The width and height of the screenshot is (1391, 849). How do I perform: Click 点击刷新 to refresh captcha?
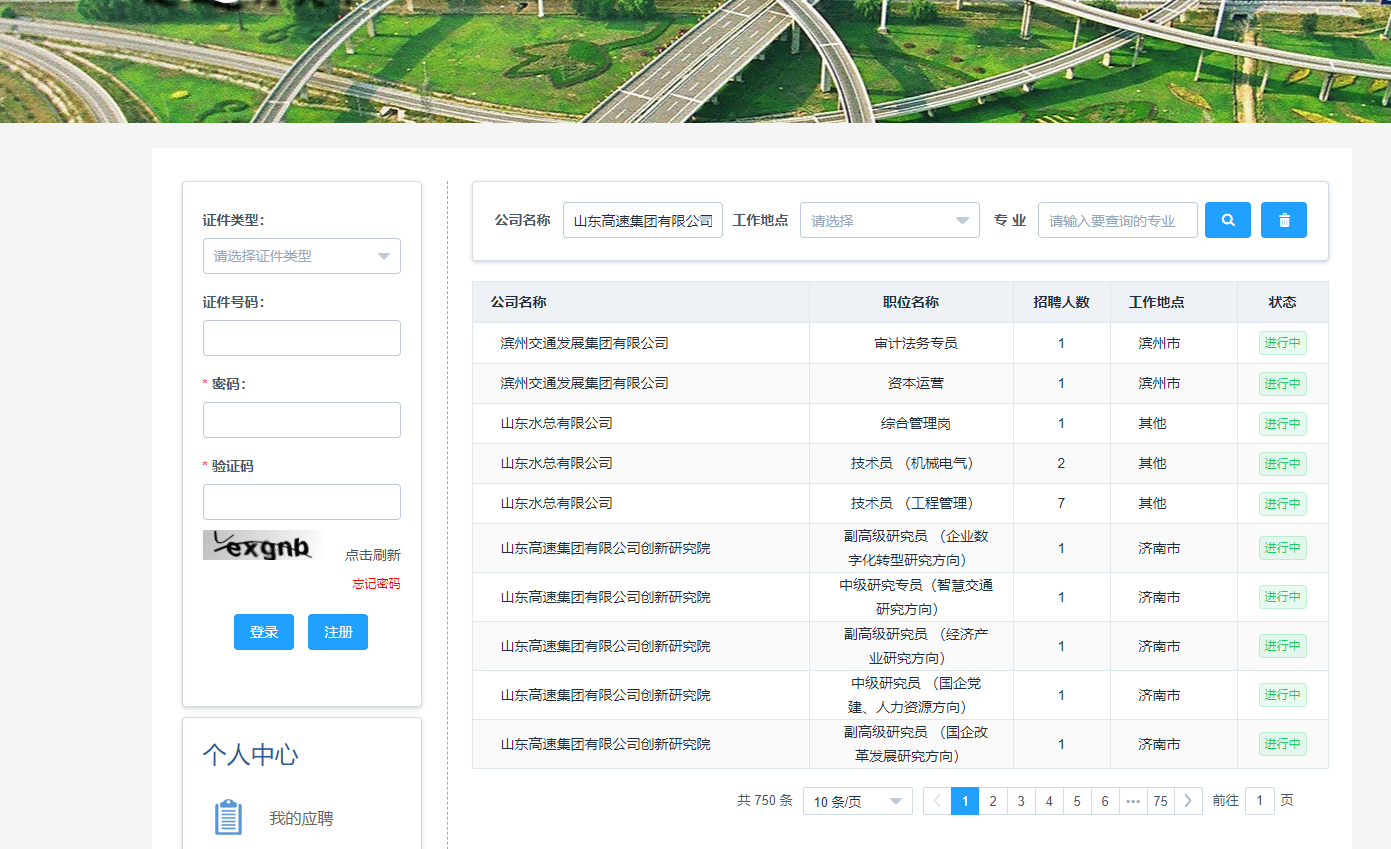tap(373, 555)
